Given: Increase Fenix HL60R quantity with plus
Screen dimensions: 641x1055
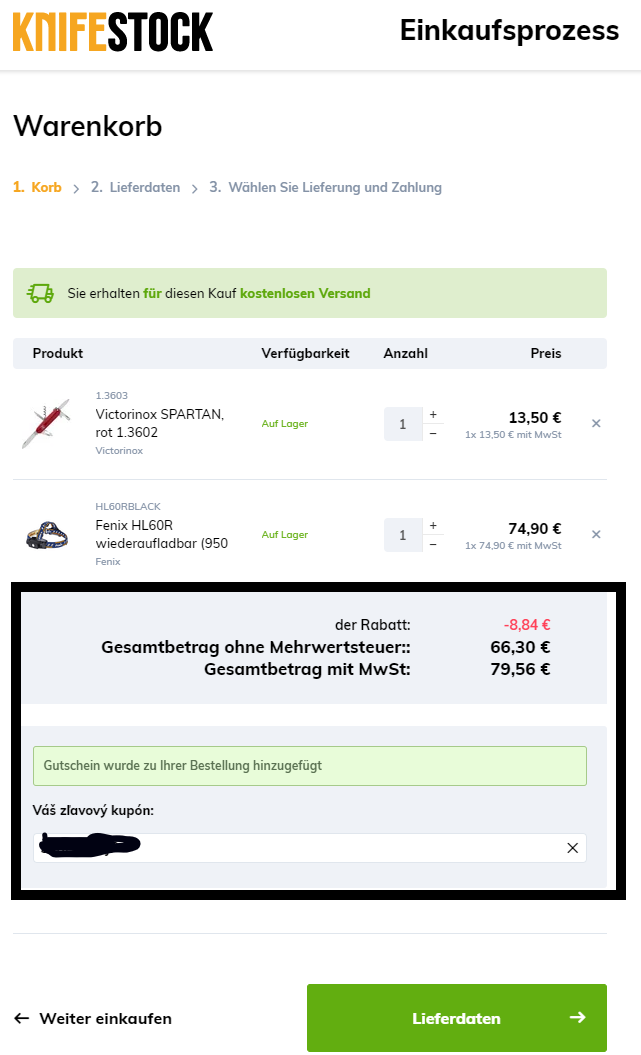Looking at the screenshot, I should pos(433,525).
